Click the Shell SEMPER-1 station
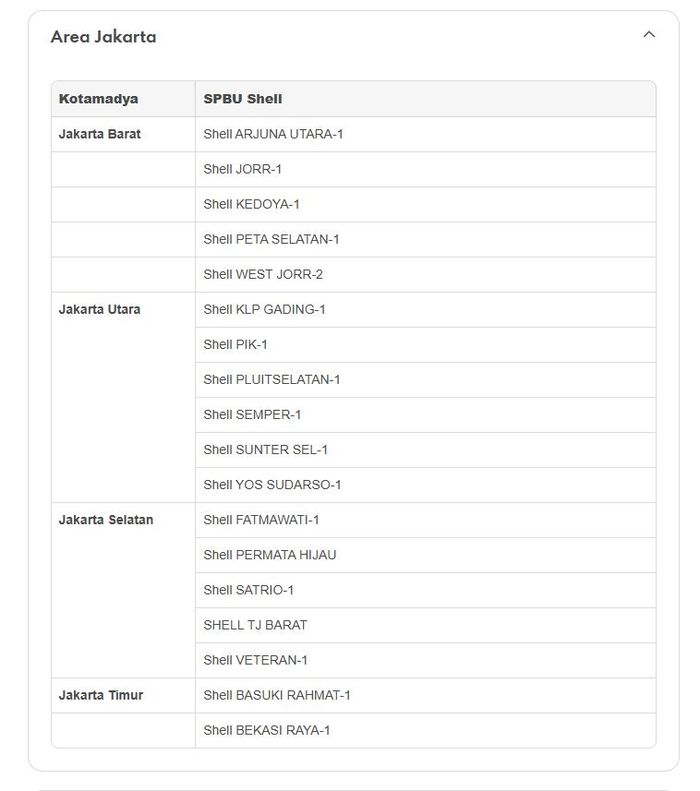This screenshot has height=791, width=700. tap(252, 414)
